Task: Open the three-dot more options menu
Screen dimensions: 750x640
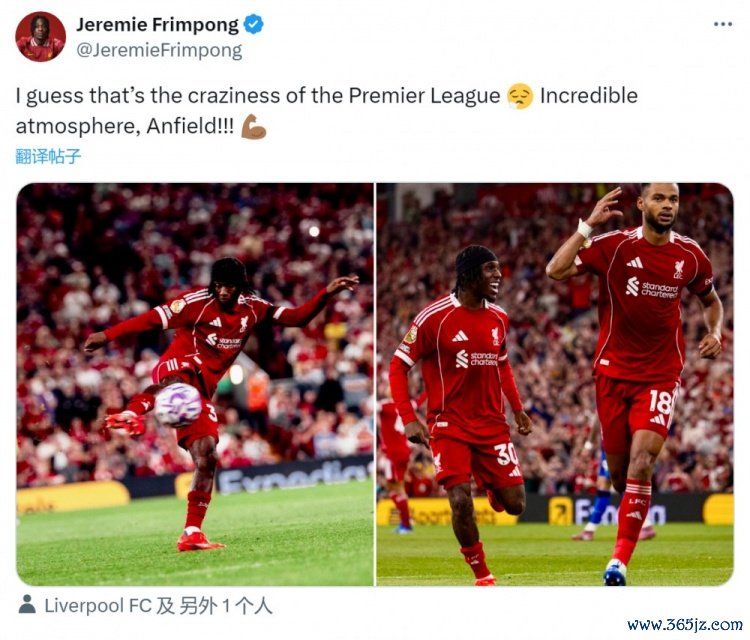Action: 723,24
